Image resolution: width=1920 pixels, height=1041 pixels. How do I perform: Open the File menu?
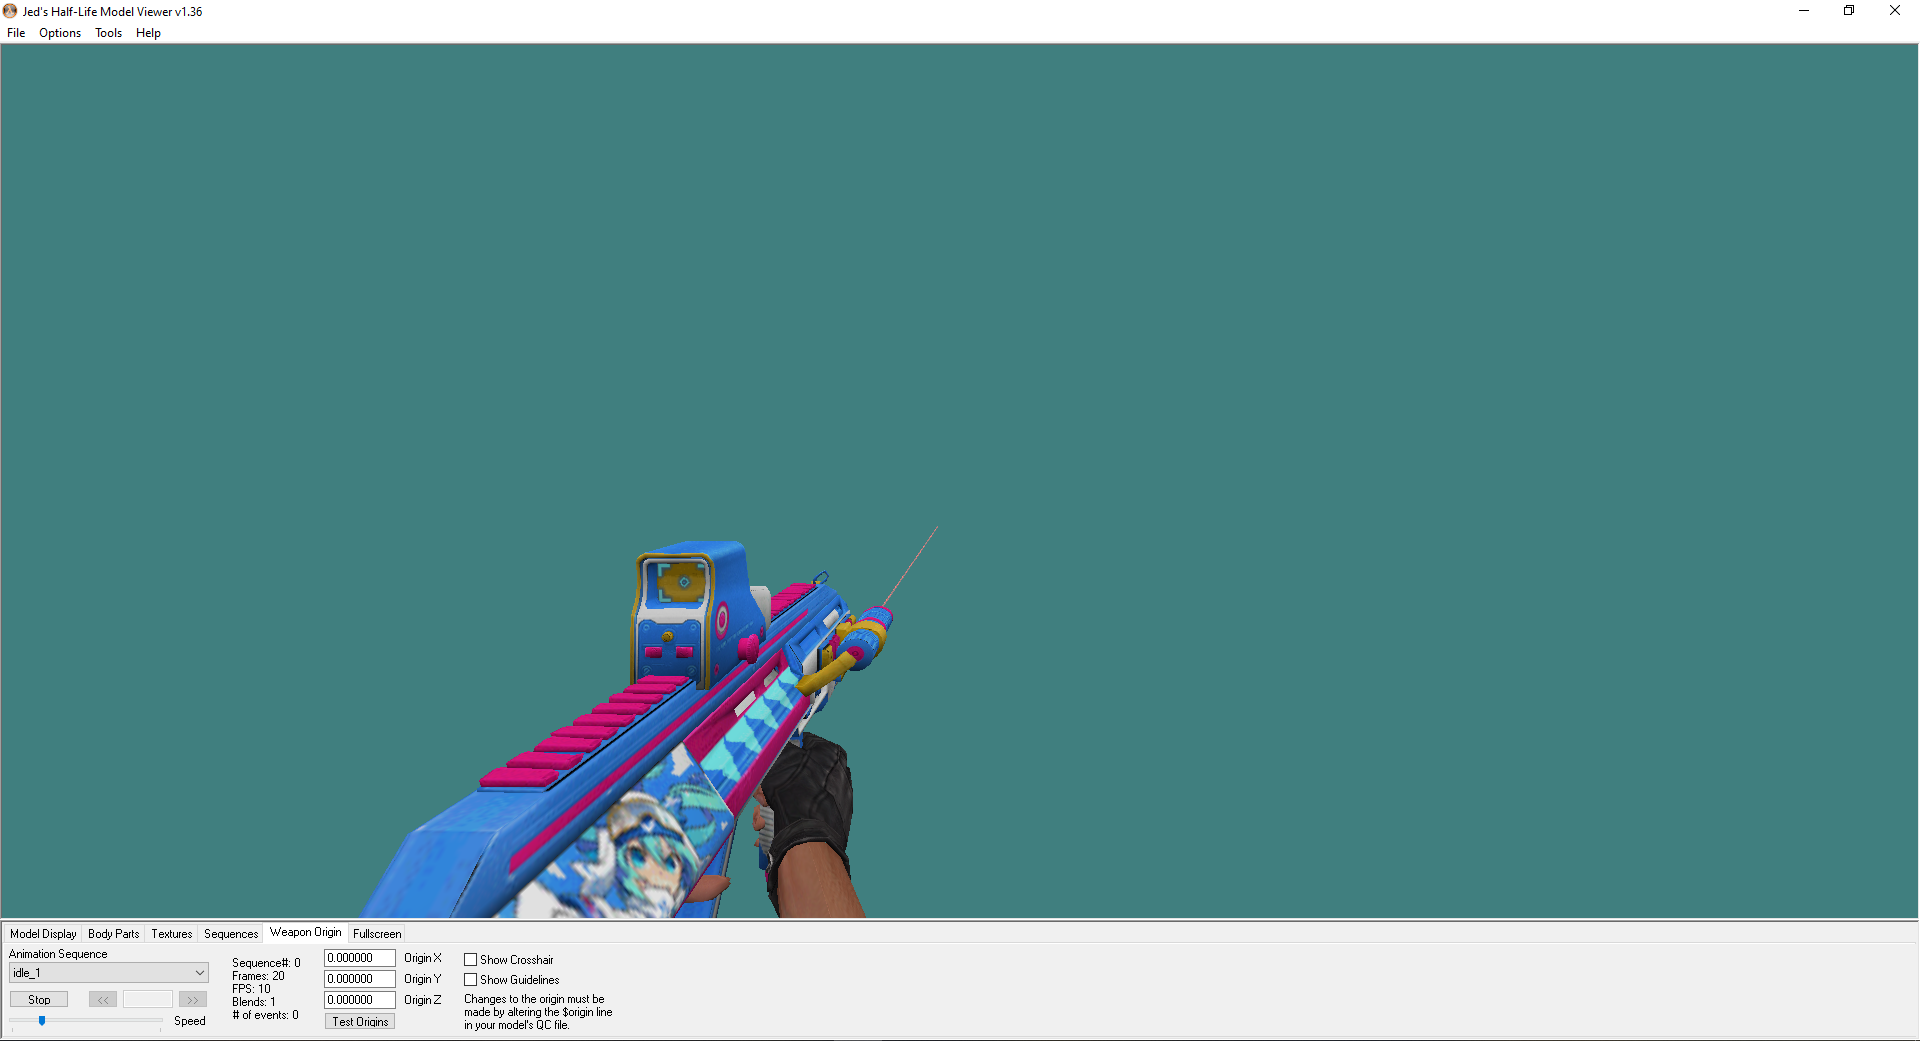[16, 33]
